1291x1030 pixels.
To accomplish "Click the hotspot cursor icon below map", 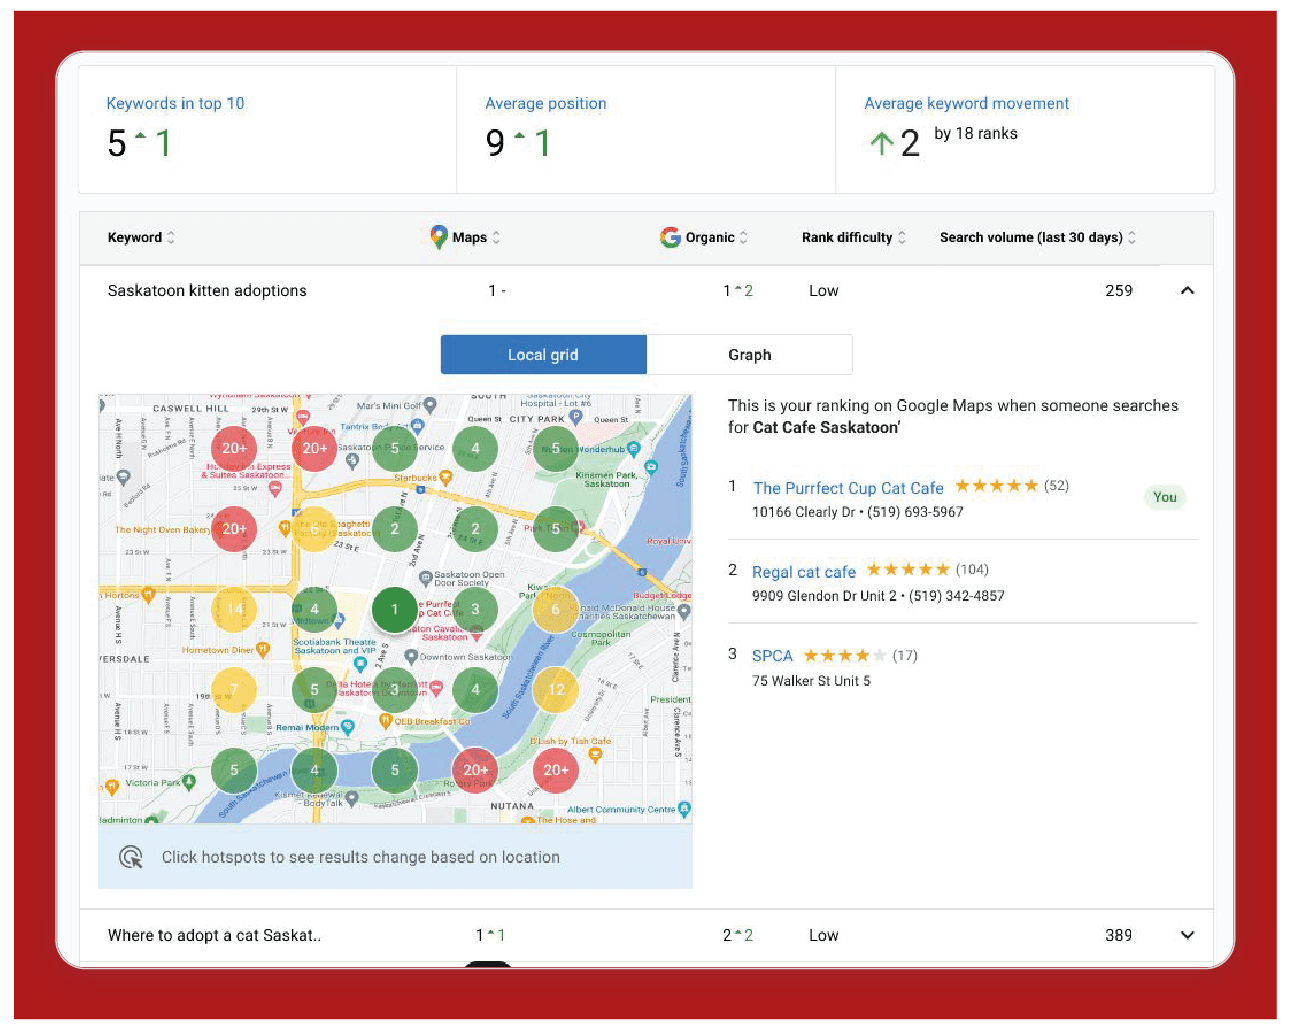I will (131, 857).
